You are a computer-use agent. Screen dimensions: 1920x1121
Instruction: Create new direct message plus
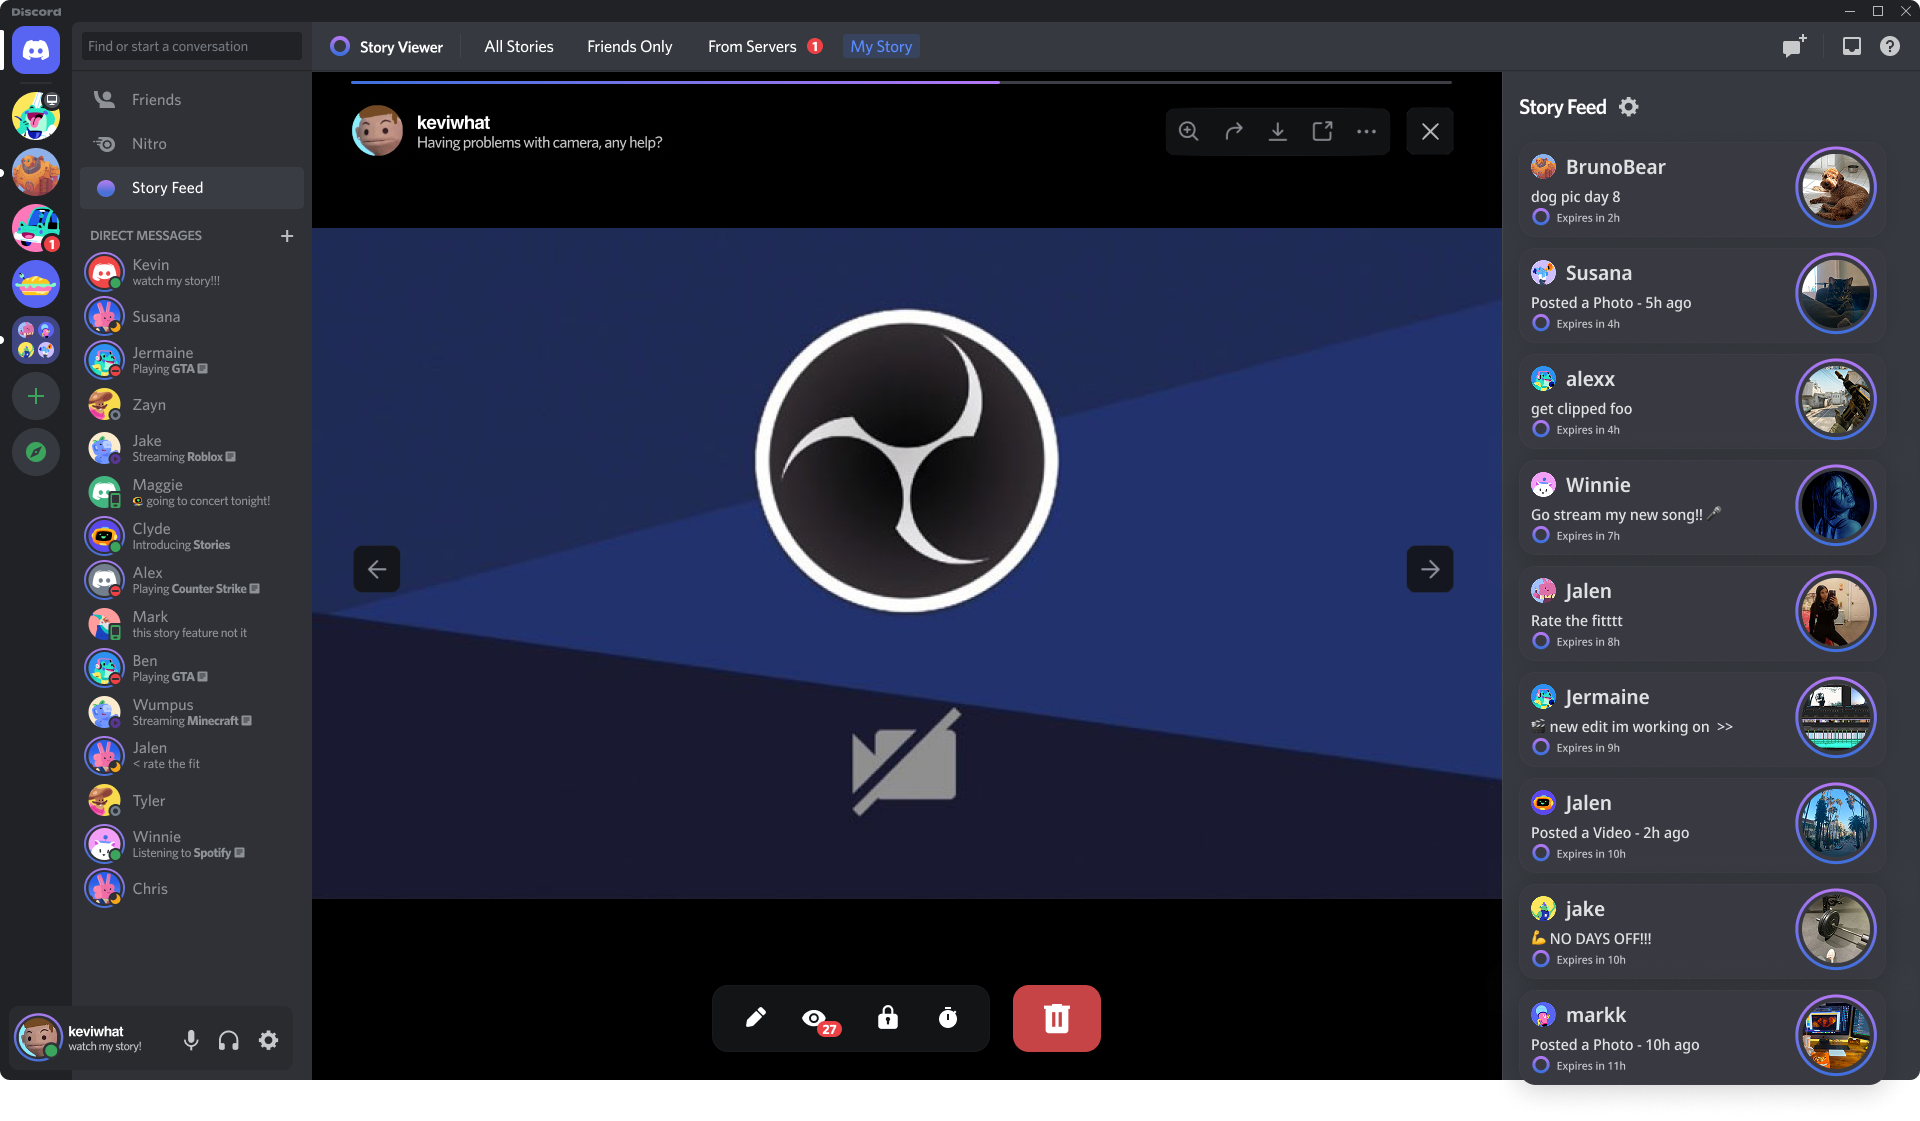click(x=287, y=236)
